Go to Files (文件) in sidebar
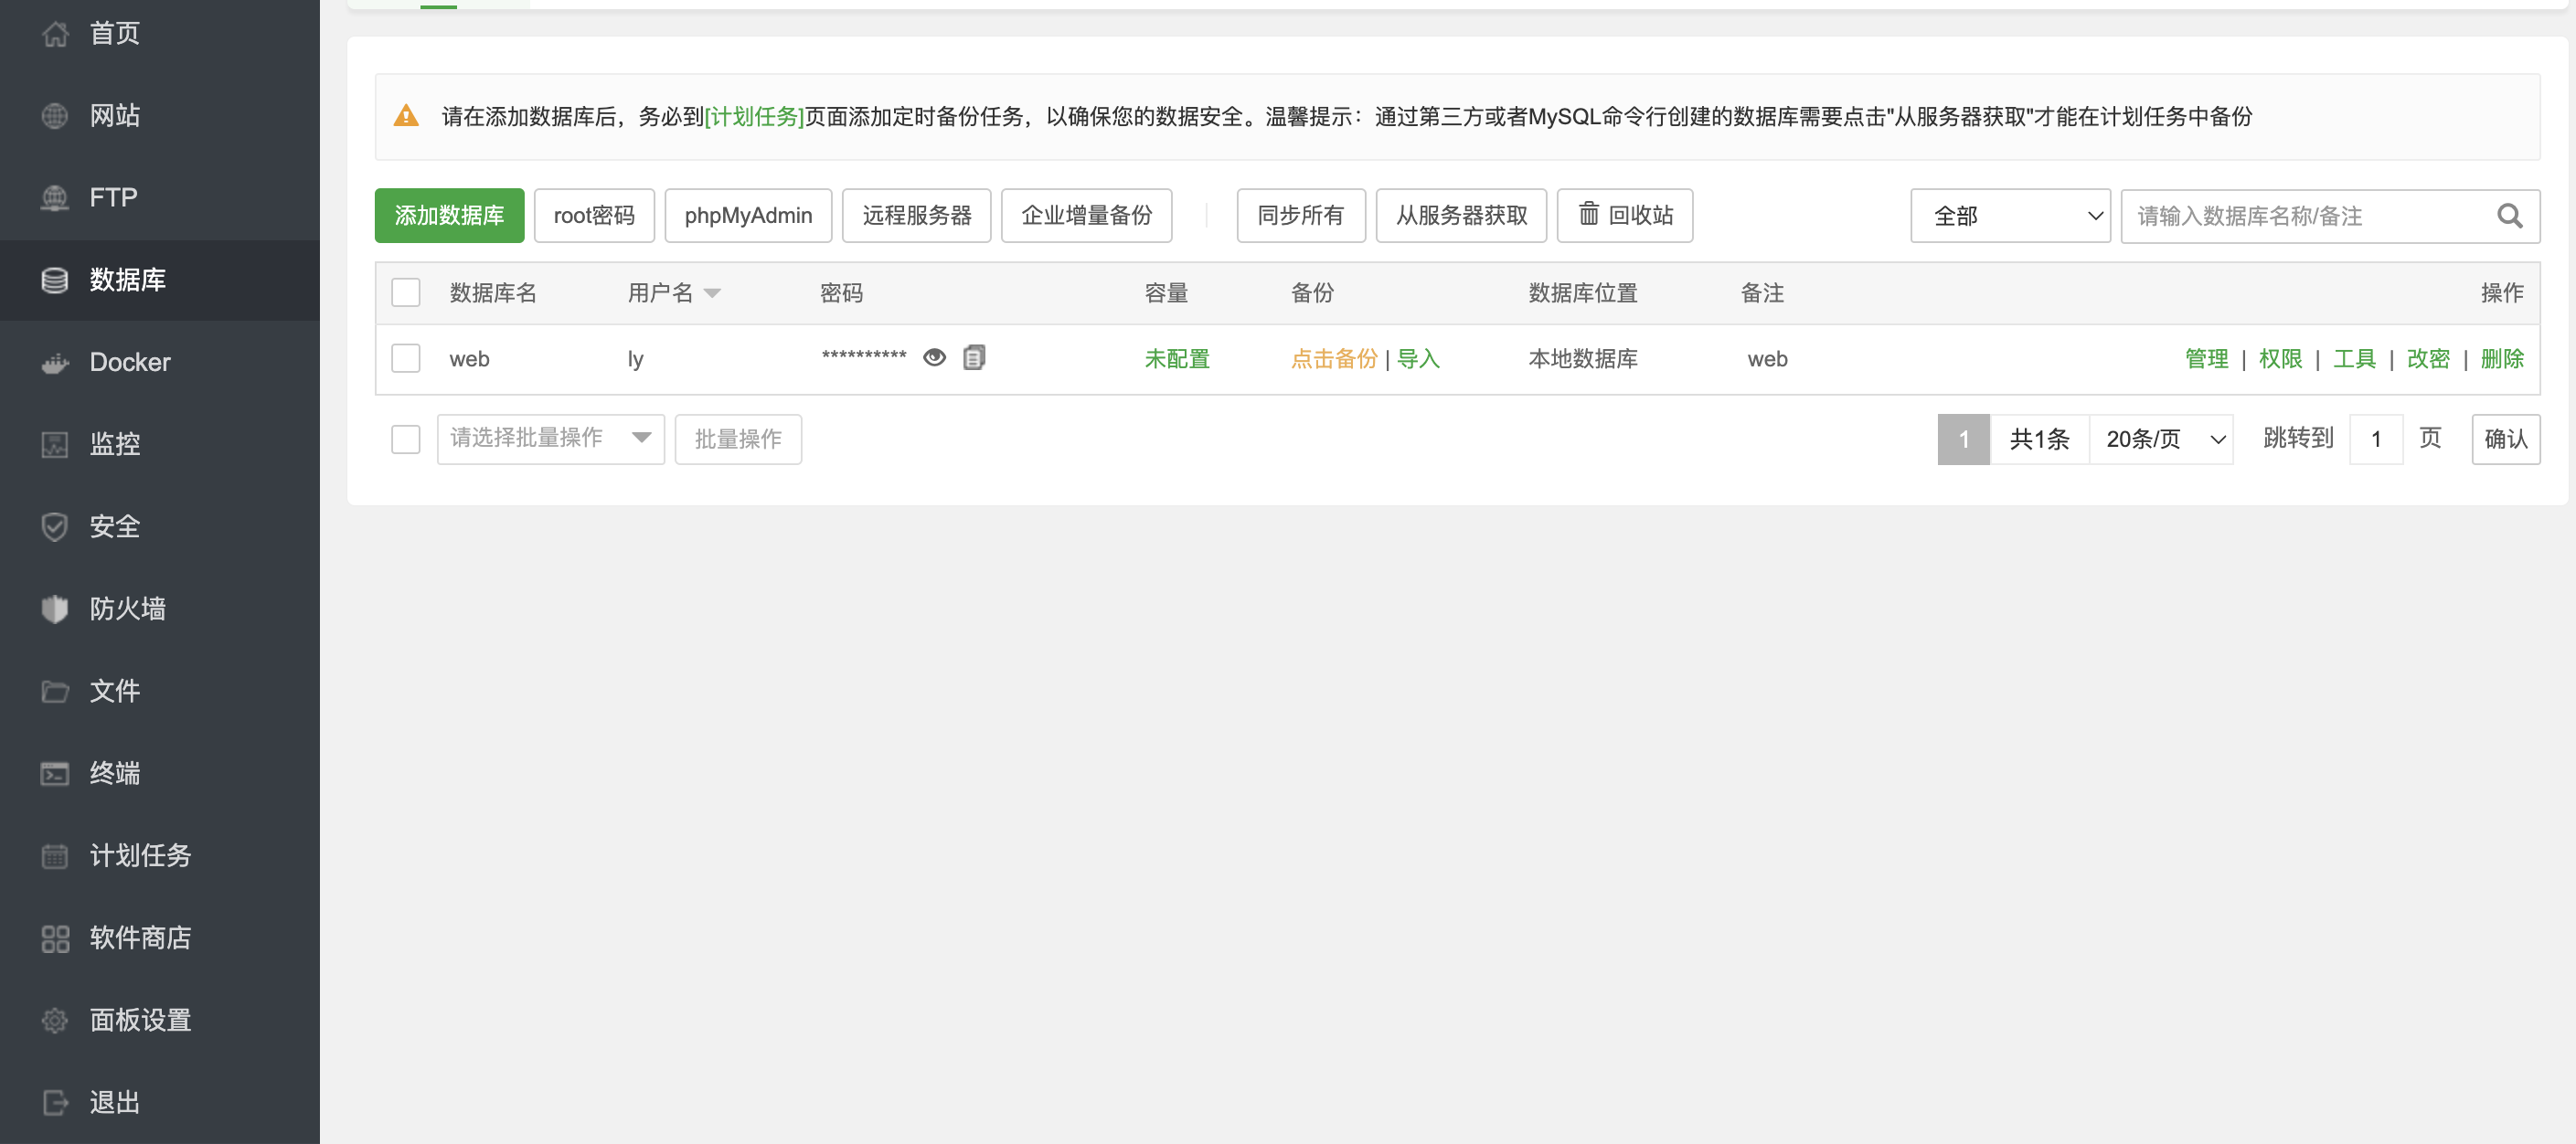This screenshot has width=2576, height=1144. 114,690
